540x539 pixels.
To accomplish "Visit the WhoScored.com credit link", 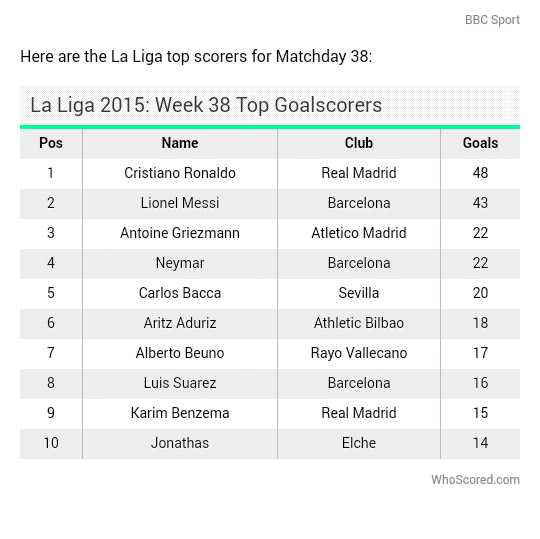I will coord(475,479).
